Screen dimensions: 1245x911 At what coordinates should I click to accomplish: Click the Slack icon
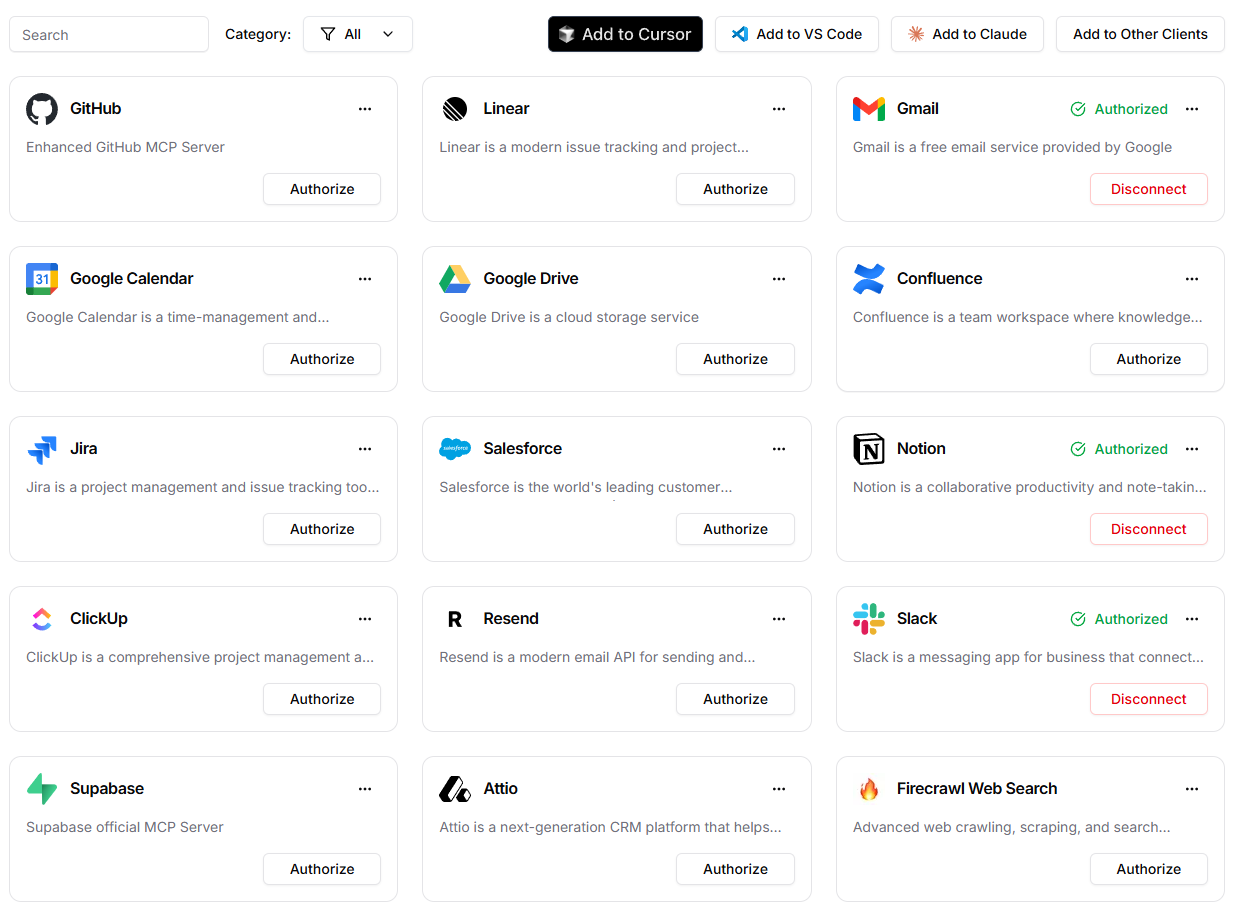tap(868, 618)
